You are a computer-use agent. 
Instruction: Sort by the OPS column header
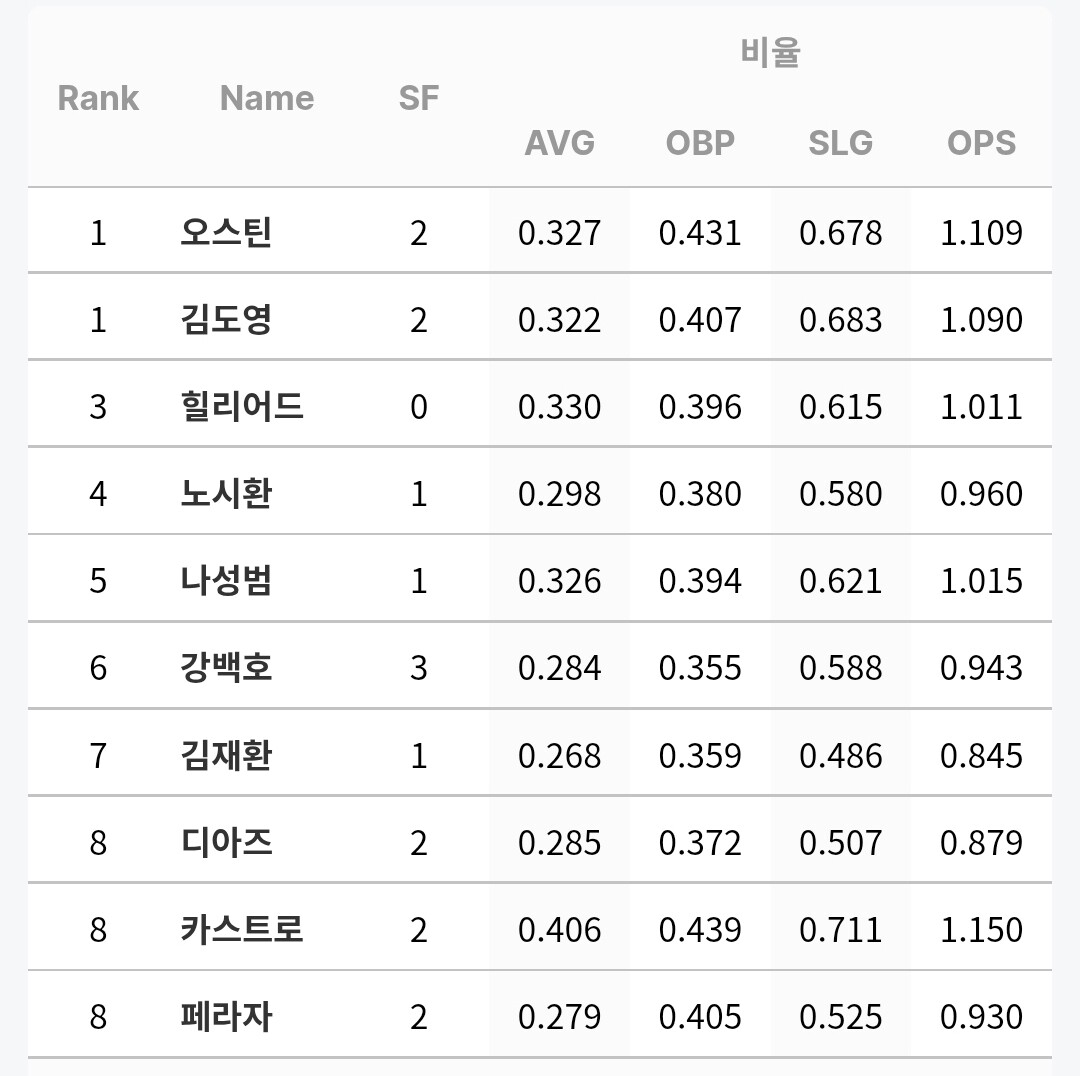tap(981, 143)
